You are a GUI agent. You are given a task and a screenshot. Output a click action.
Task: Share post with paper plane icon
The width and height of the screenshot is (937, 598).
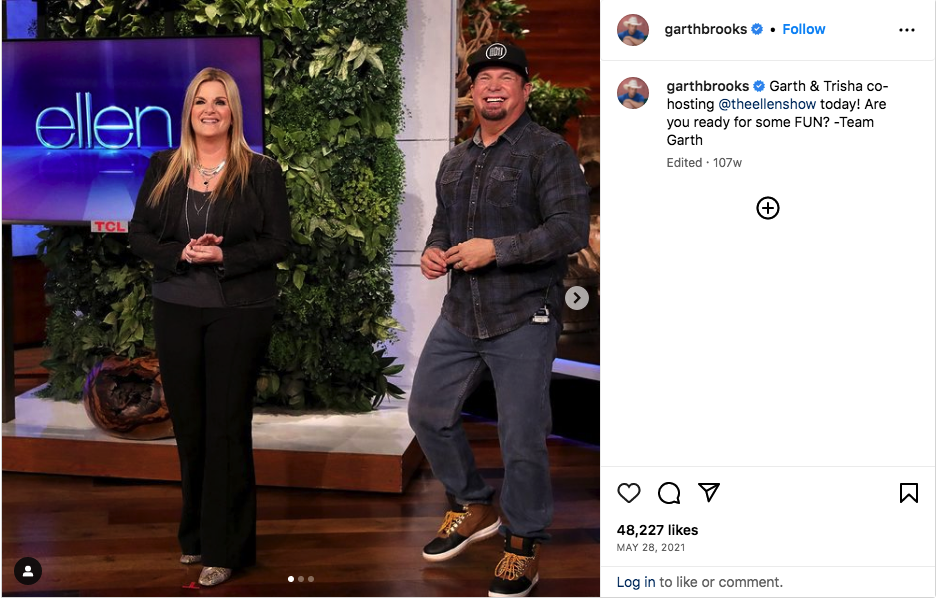click(709, 492)
